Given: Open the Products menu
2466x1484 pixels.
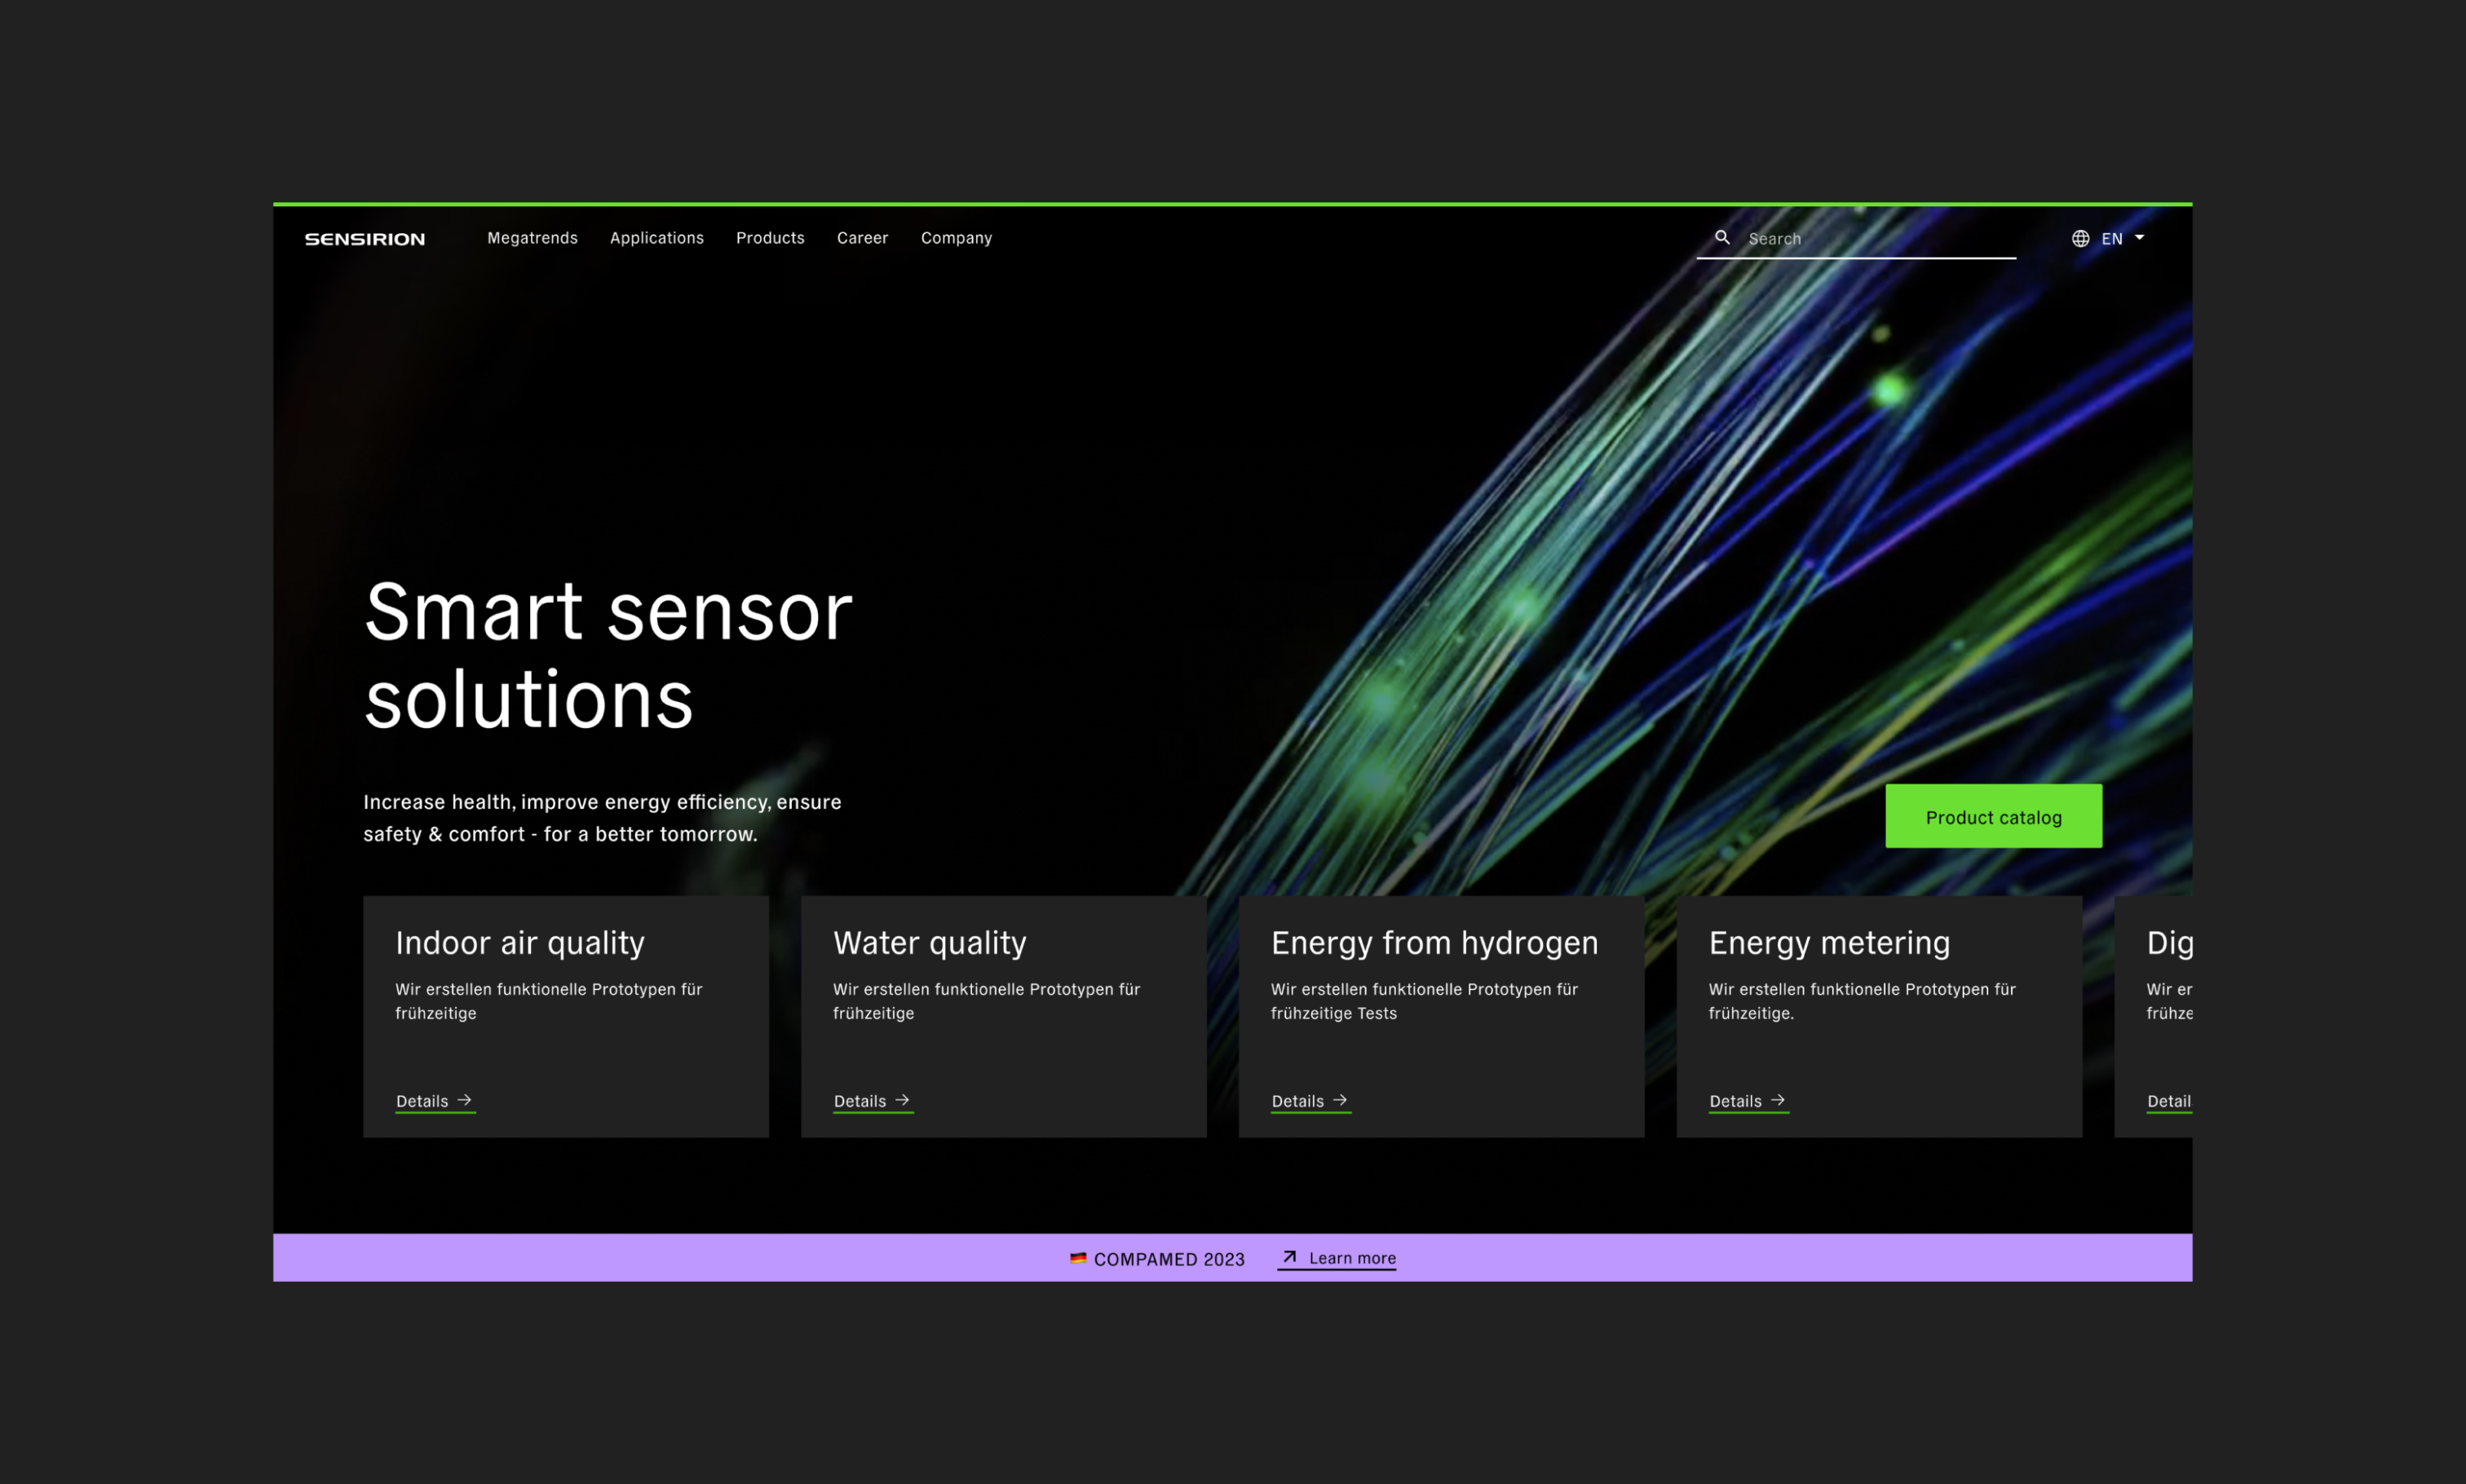Looking at the screenshot, I should click(770, 238).
